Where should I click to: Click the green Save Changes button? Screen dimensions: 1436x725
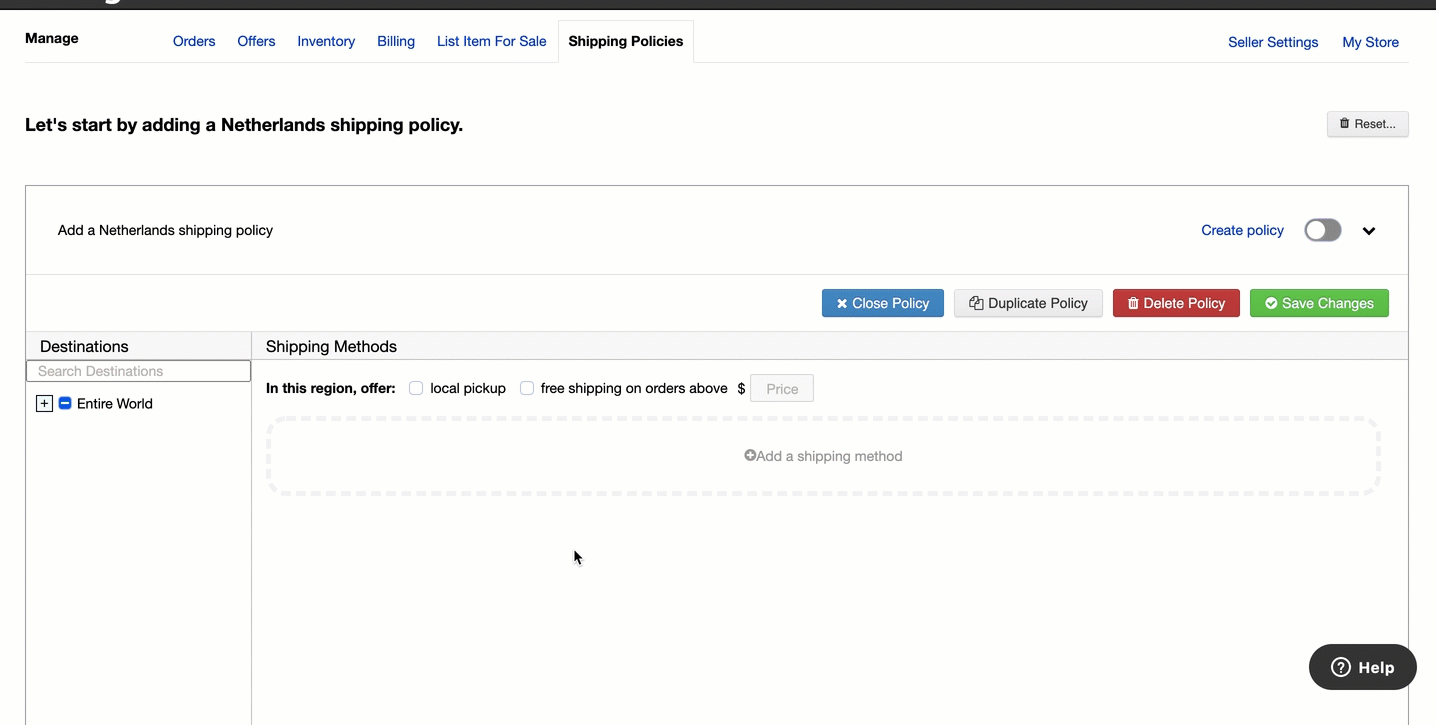click(1319, 303)
